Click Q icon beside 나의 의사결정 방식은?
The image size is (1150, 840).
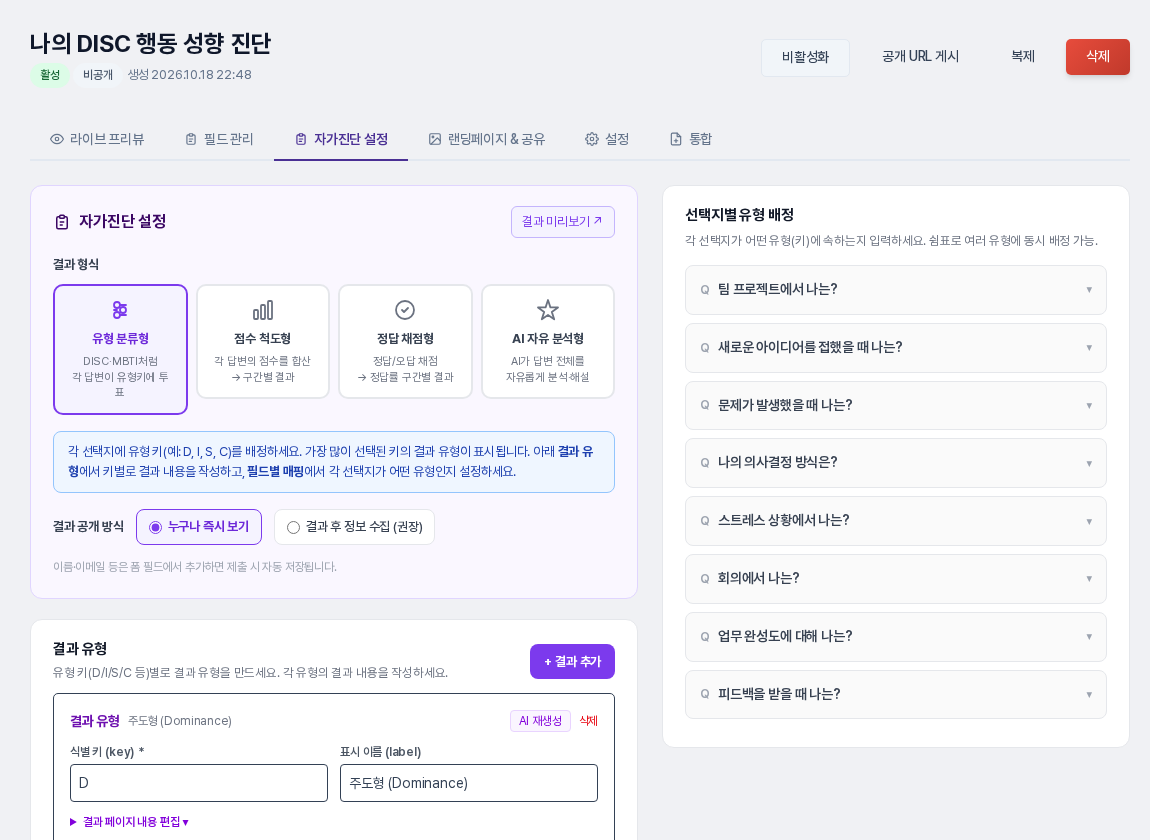[x=705, y=463]
